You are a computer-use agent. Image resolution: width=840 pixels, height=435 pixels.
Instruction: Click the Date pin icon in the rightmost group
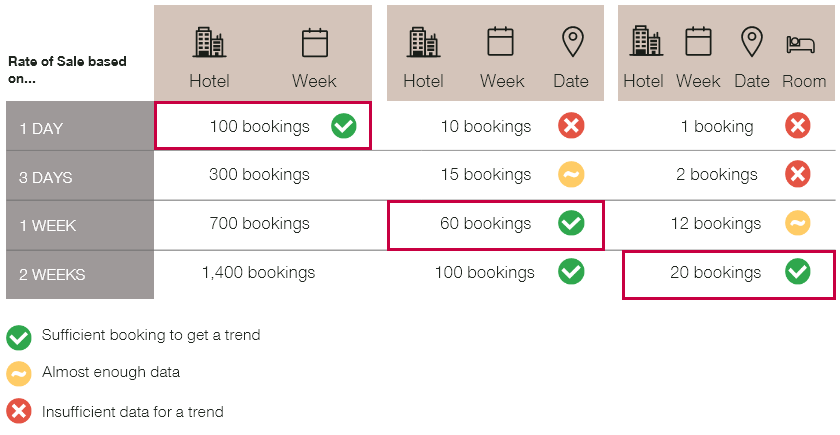pyautogui.click(x=752, y=42)
